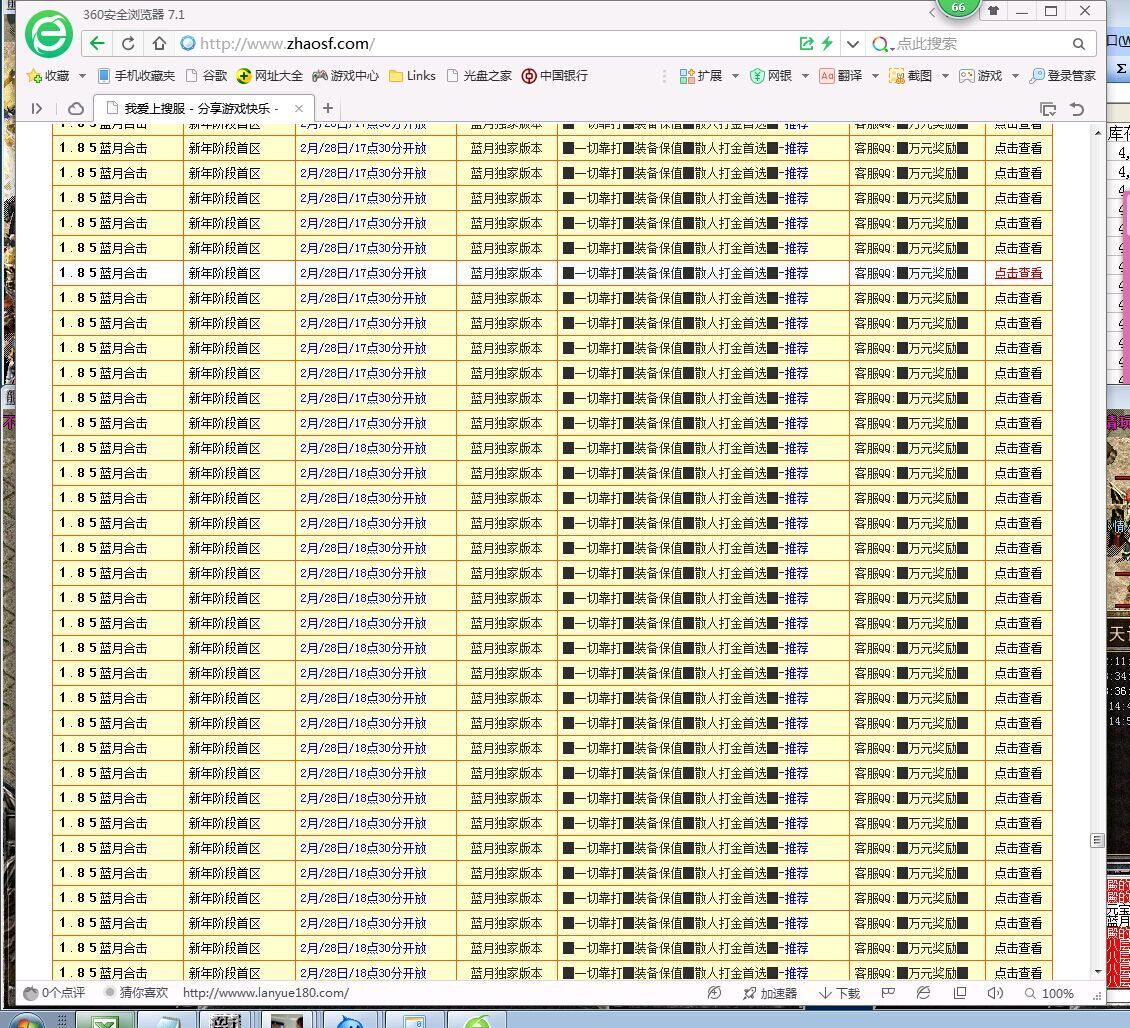Toggle the lightning speed mode in address bar
The height and width of the screenshot is (1028, 1130).
(828, 44)
